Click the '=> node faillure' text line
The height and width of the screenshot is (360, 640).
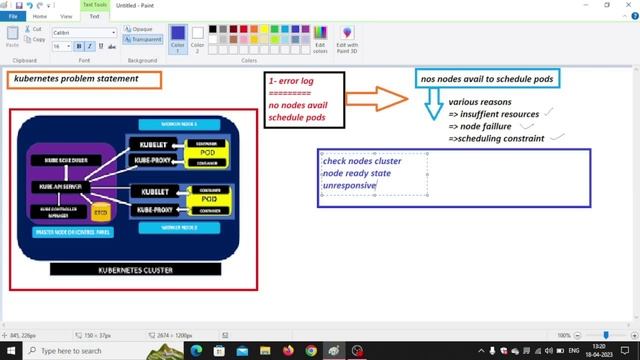click(480, 127)
